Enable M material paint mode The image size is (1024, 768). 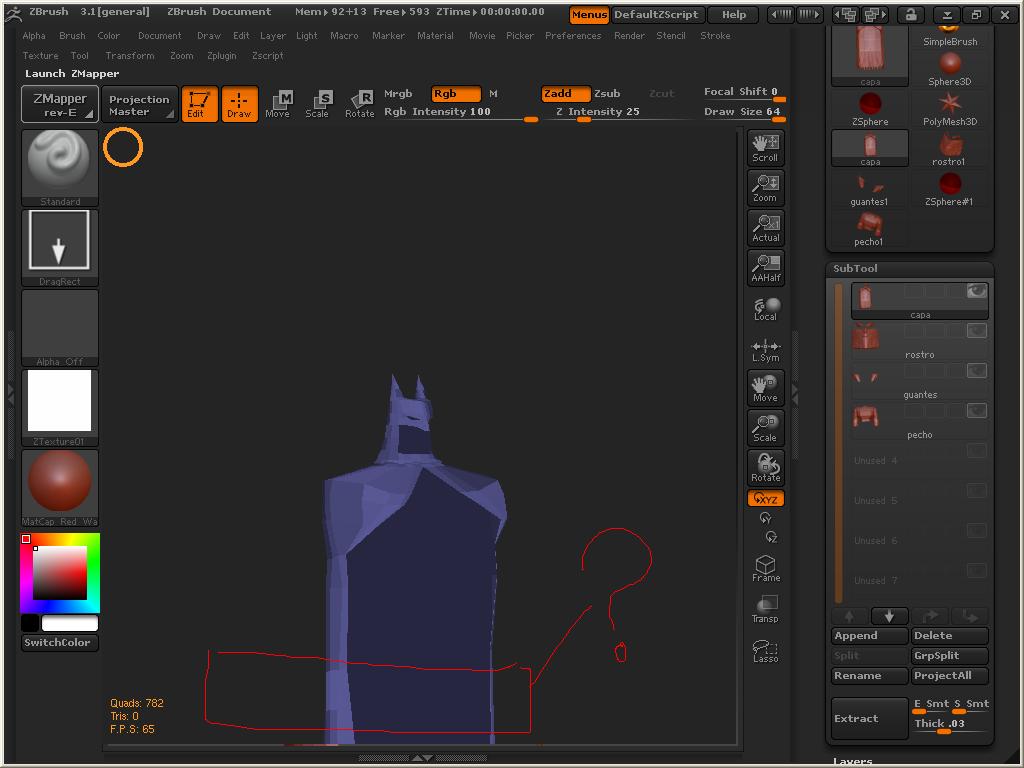(x=493, y=93)
